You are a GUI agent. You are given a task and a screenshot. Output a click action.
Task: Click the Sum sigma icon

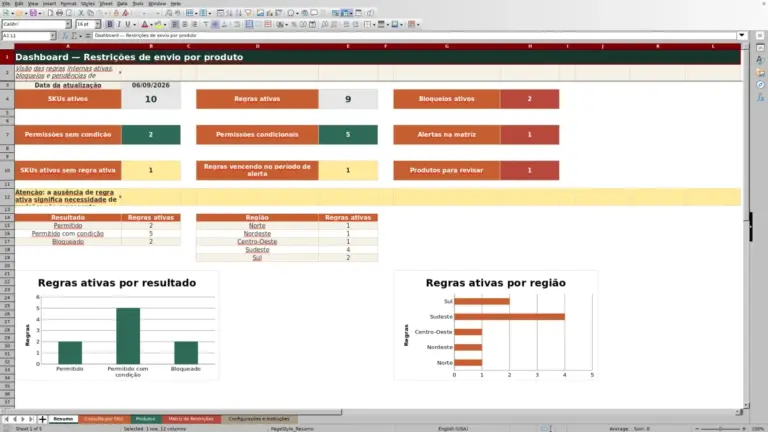pyautogui.click(x=74, y=36)
